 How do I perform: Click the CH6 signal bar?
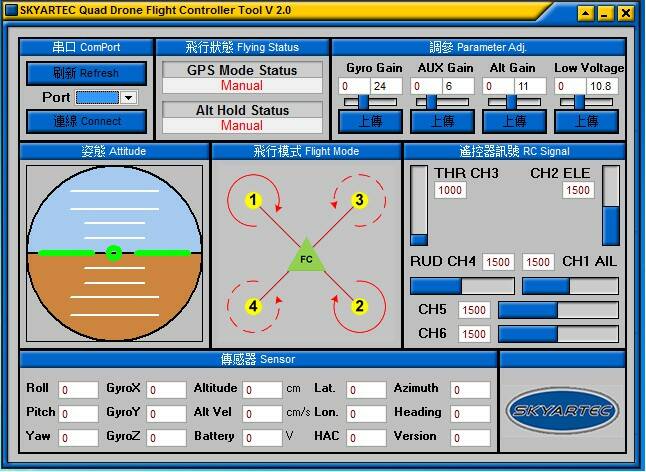(558, 334)
